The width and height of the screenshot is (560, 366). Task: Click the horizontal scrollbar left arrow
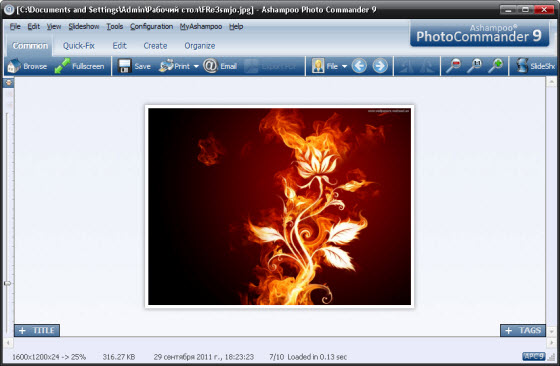8,343
